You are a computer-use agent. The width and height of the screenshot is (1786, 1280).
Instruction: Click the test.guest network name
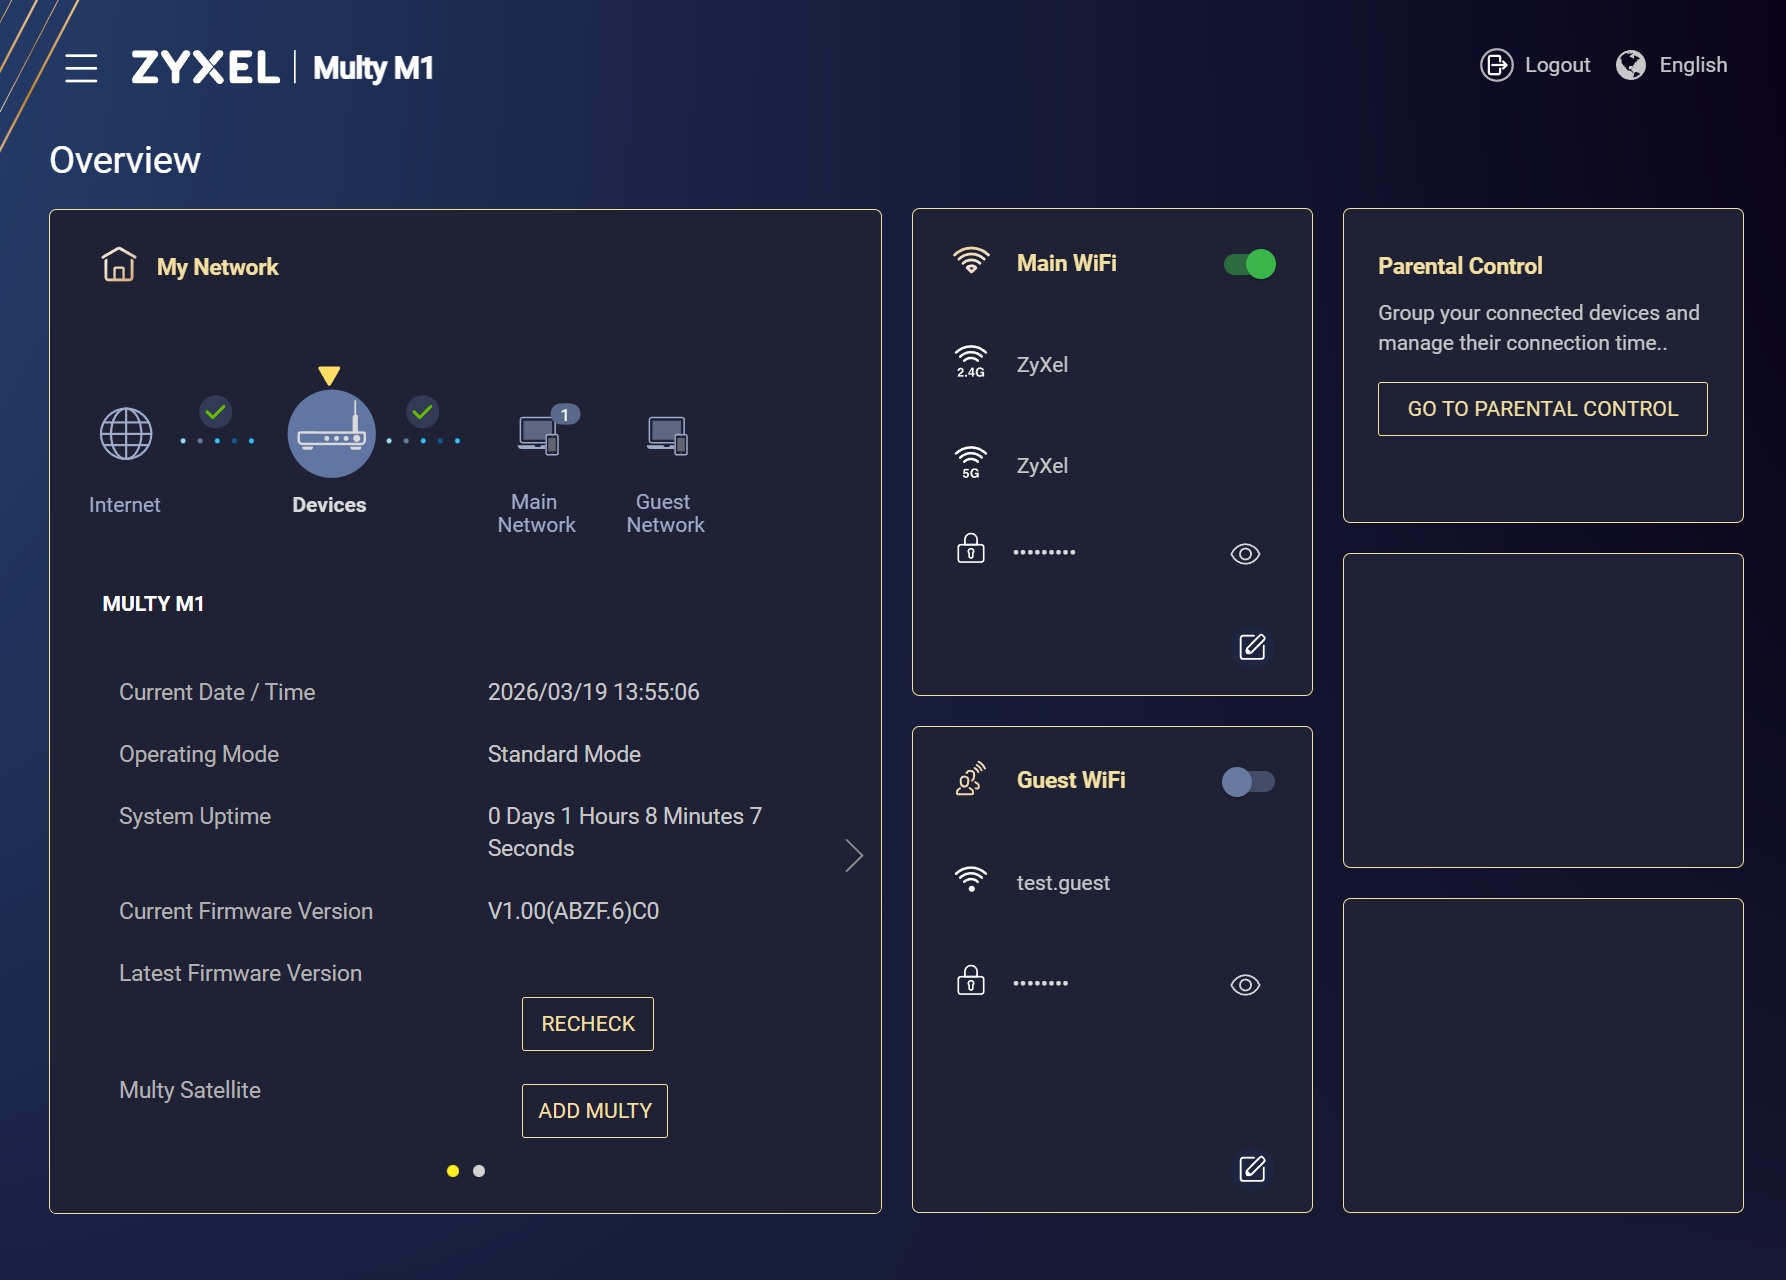click(x=1063, y=883)
